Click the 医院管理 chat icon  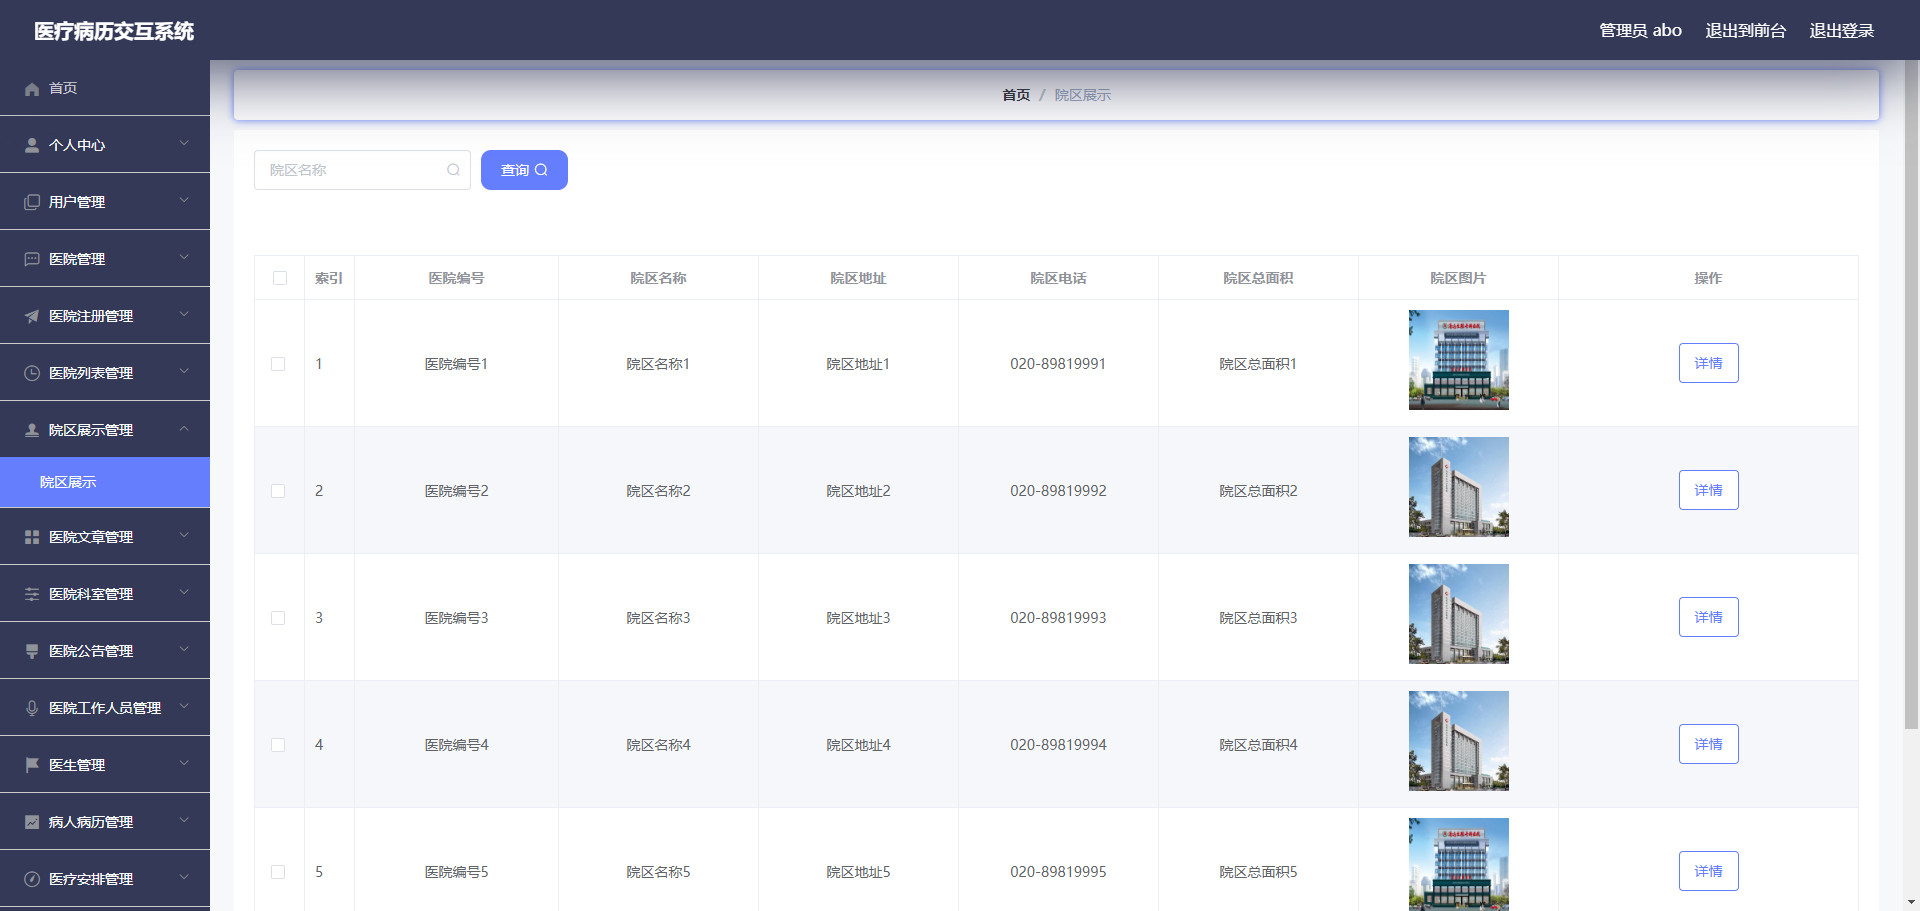tap(32, 259)
